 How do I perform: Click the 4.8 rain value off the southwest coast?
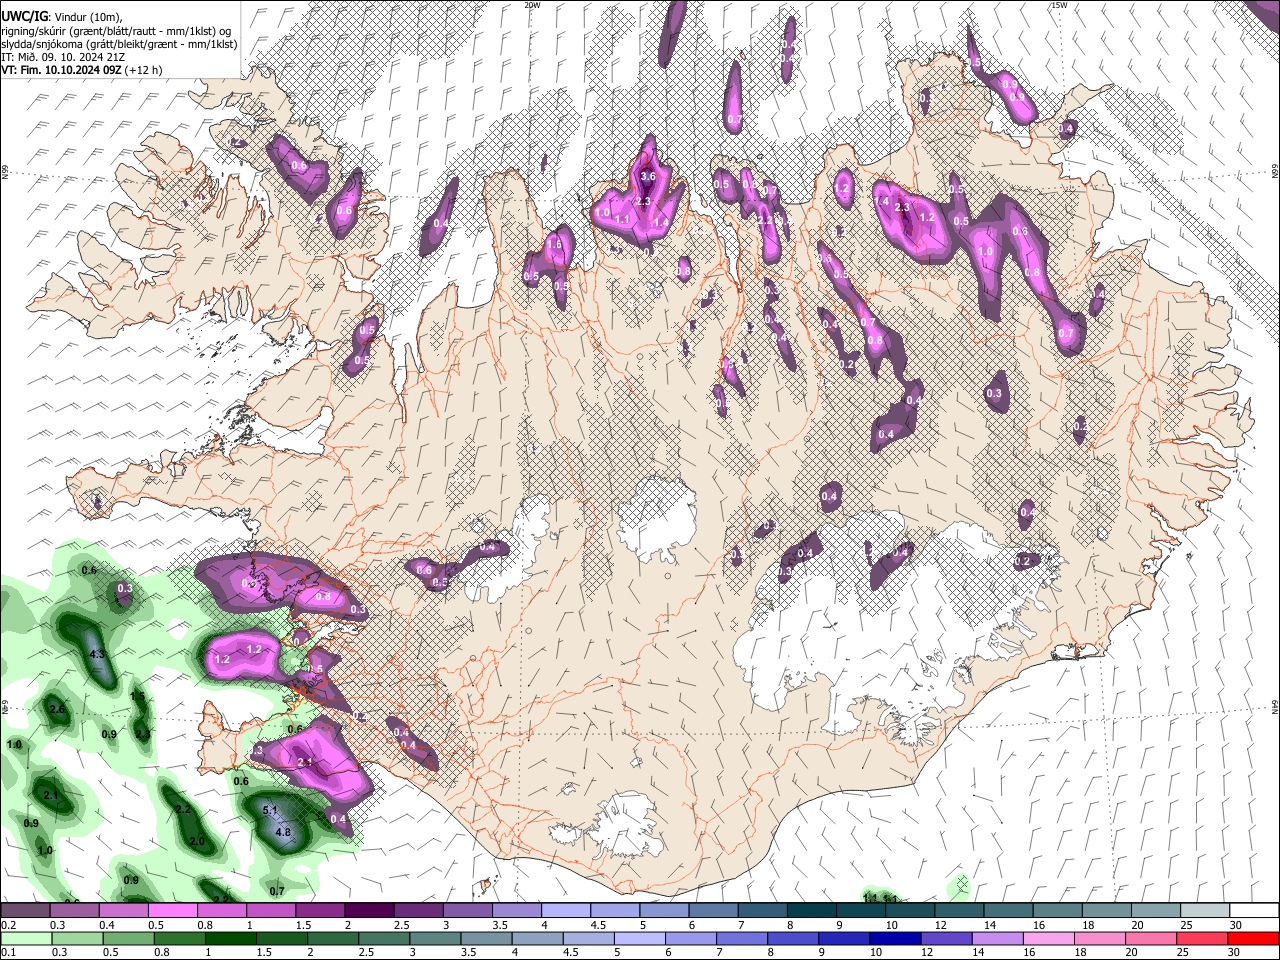pos(282,832)
